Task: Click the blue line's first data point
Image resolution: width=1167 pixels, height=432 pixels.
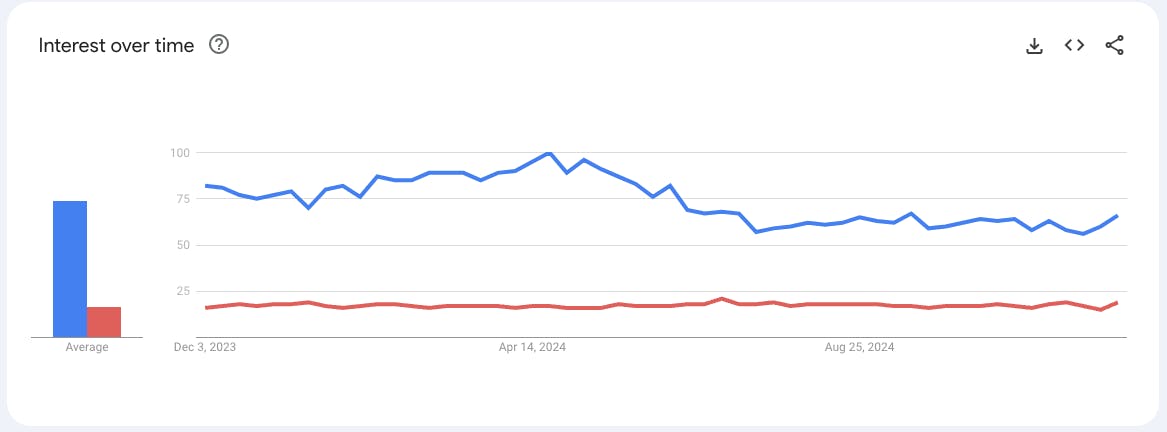Action: pyautogui.click(x=205, y=185)
